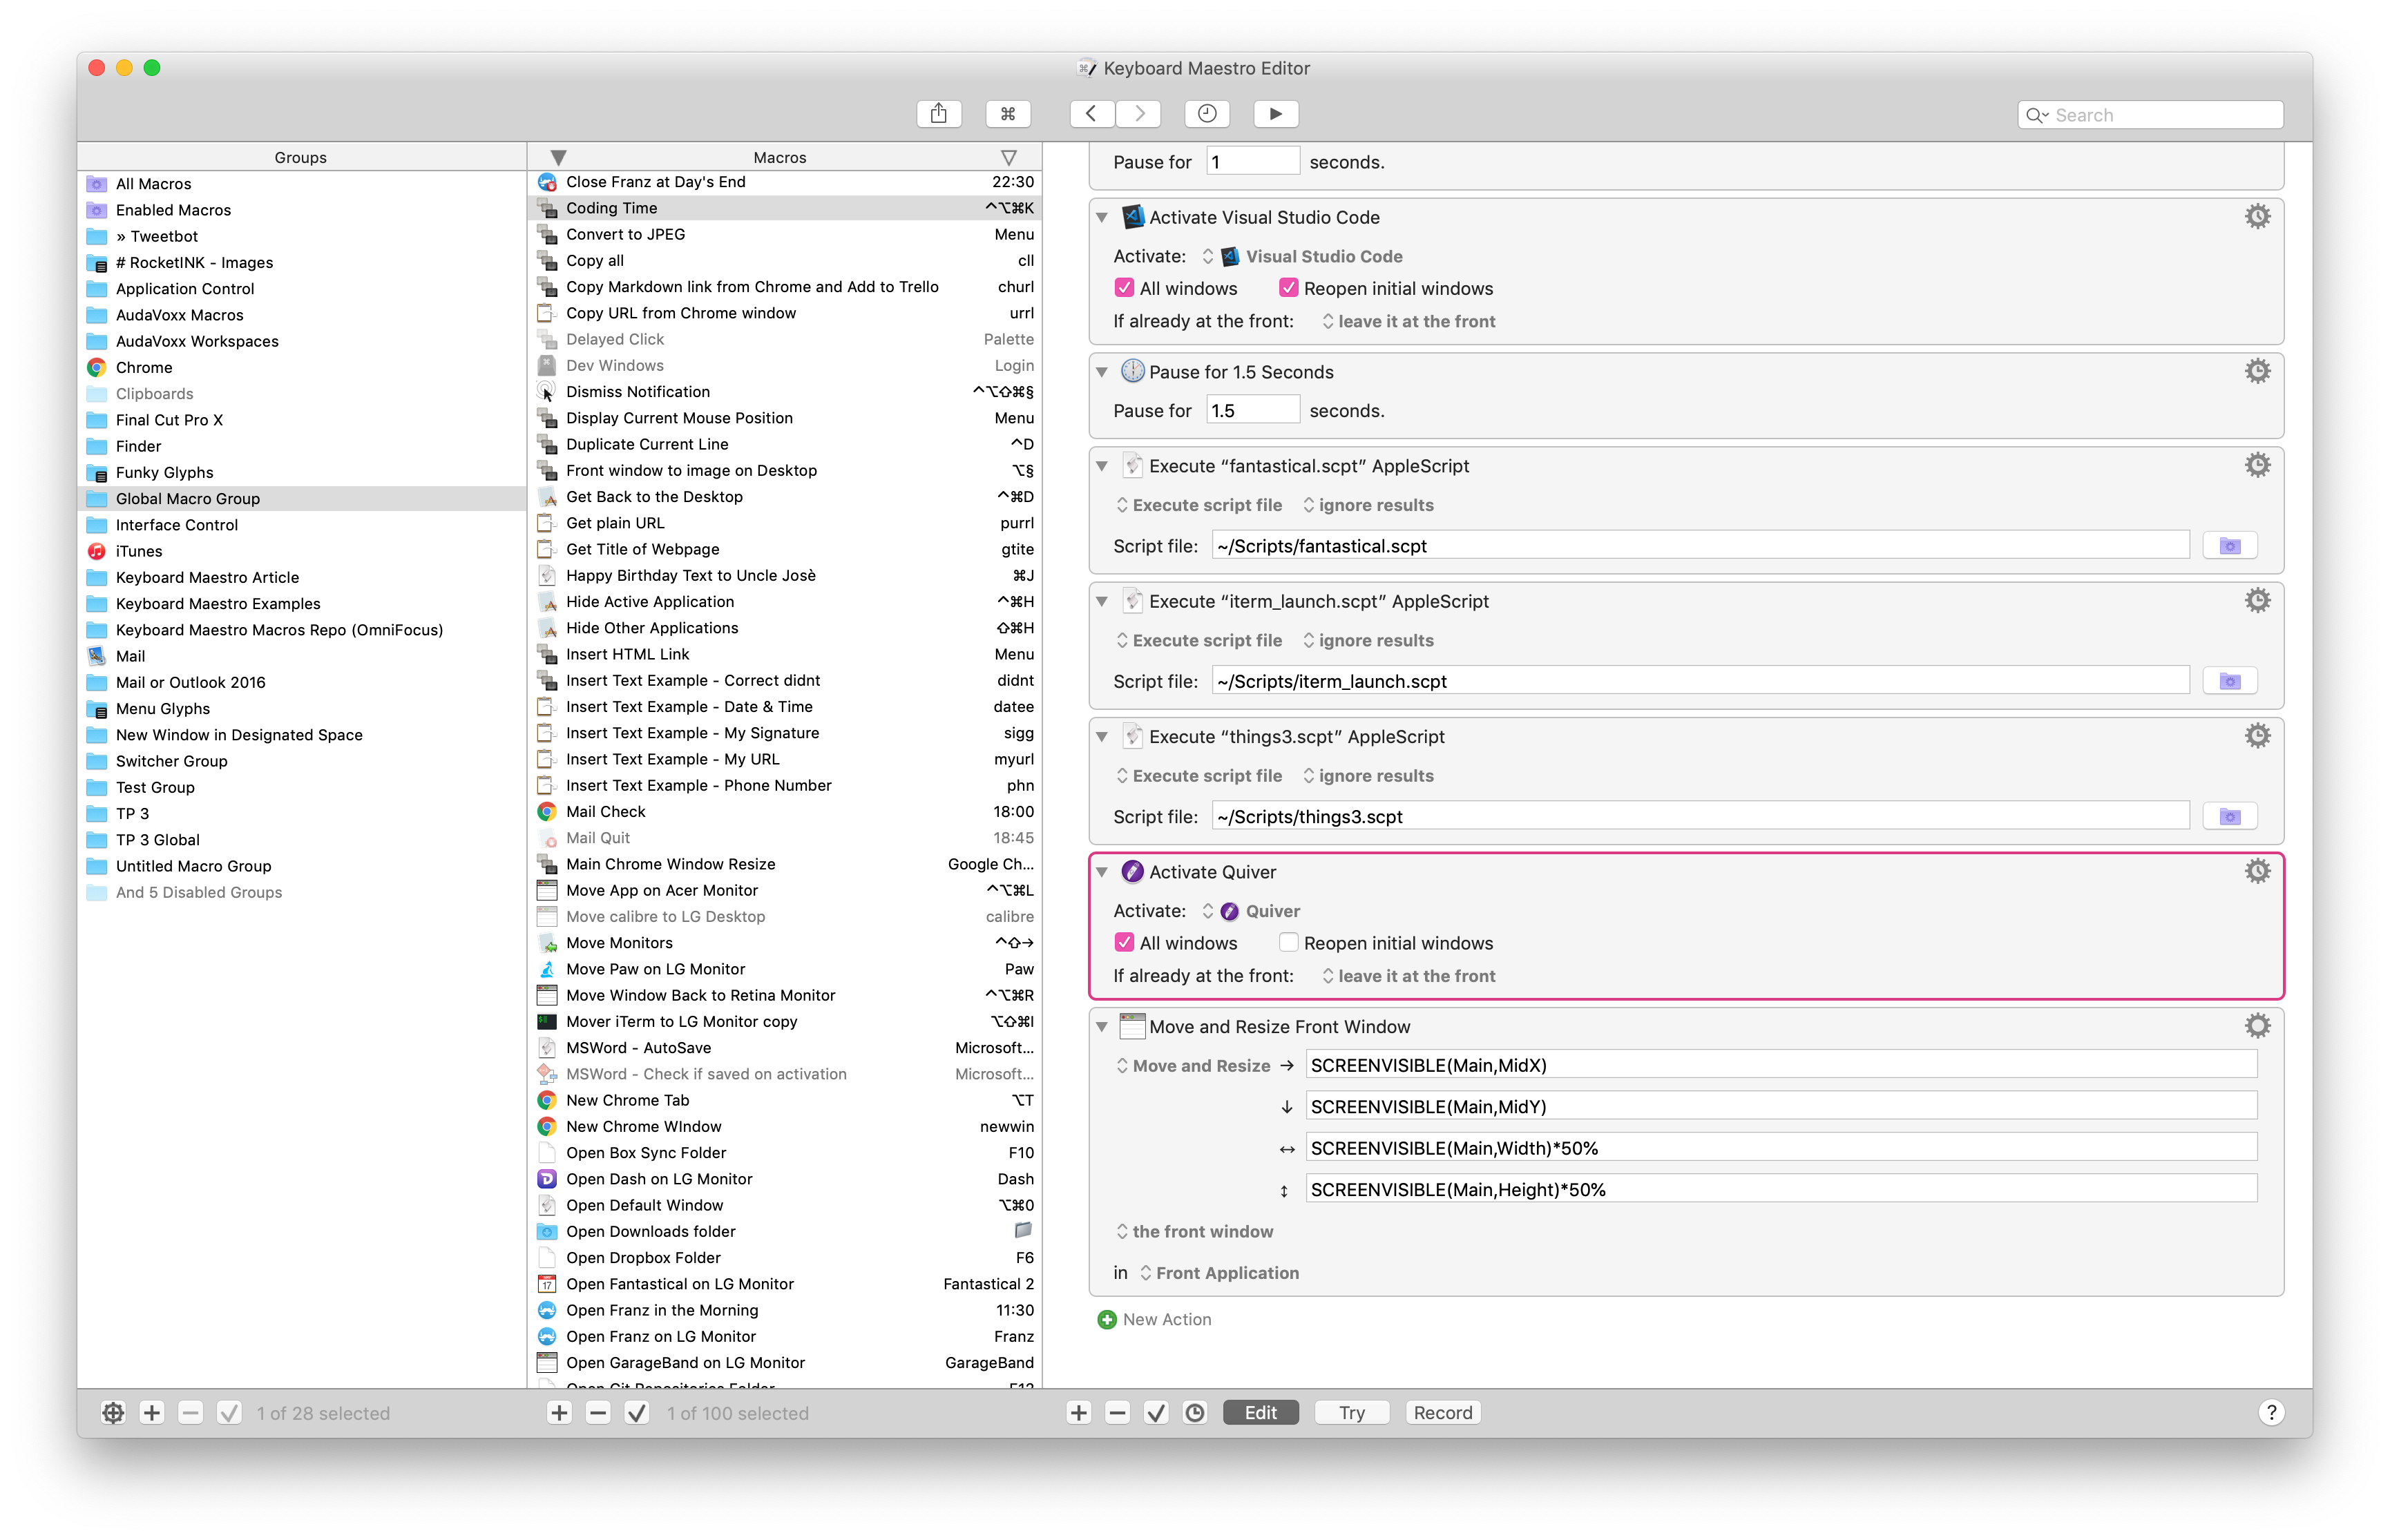Open gear menu for things3.scpt action
2390x1540 pixels.
pyautogui.click(x=2257, y=736)
